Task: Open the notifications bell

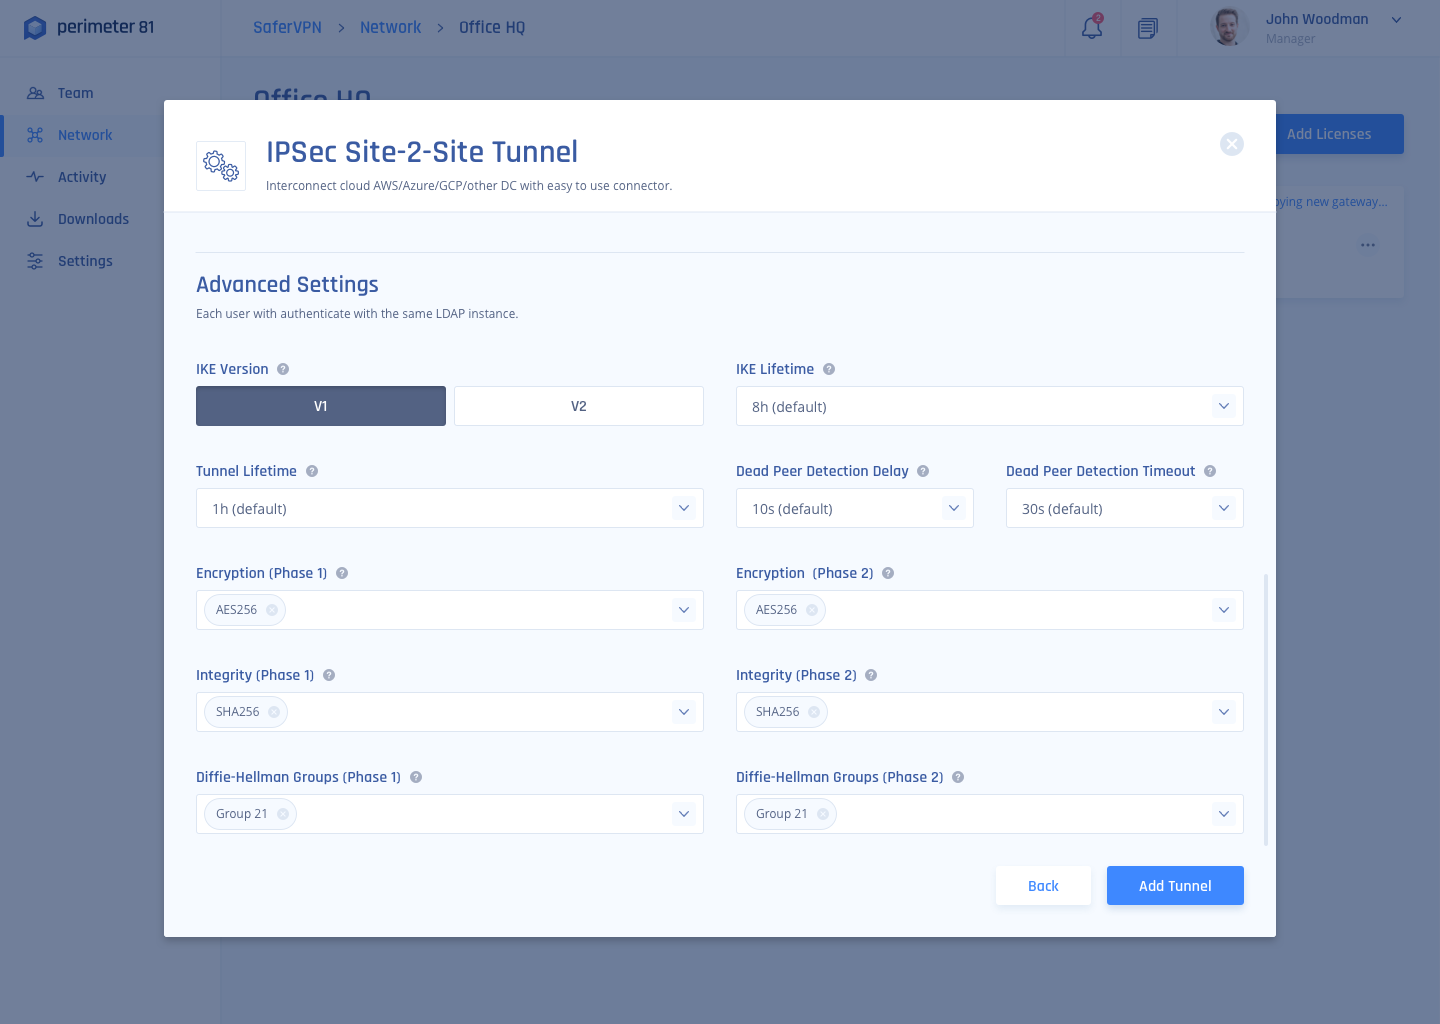Action: click(x=1092, y=27)
